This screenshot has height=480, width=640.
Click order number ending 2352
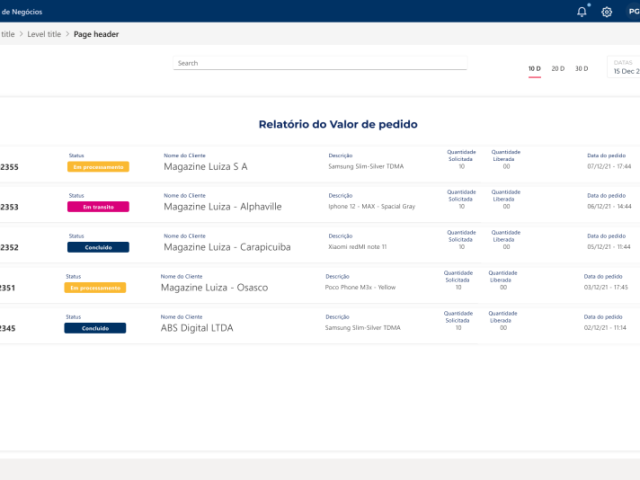(9, 247)
